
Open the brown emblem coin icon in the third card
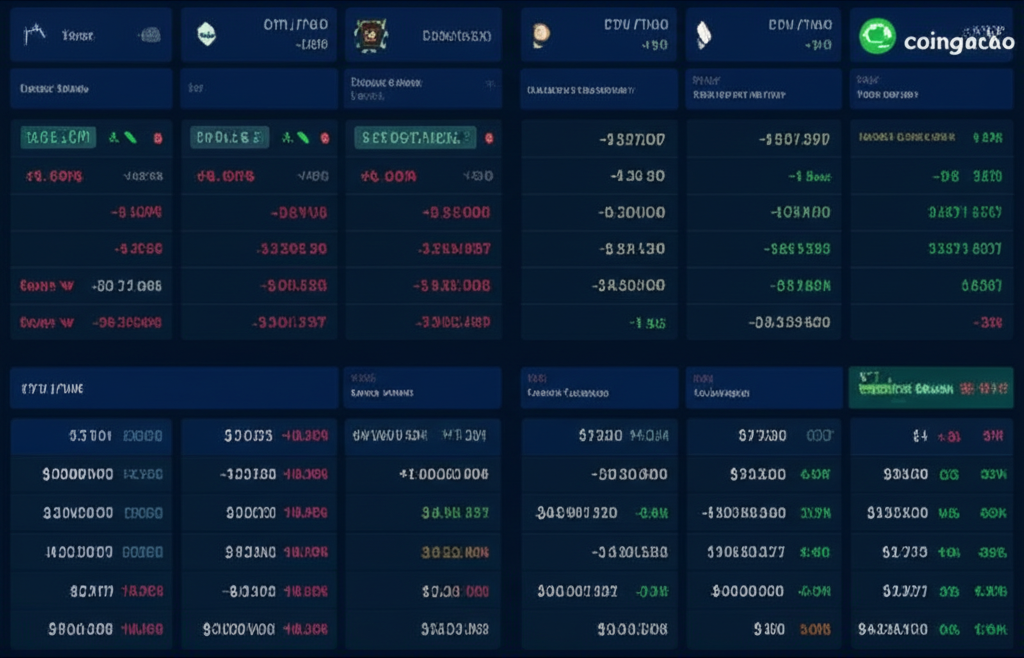coord(371,35)
